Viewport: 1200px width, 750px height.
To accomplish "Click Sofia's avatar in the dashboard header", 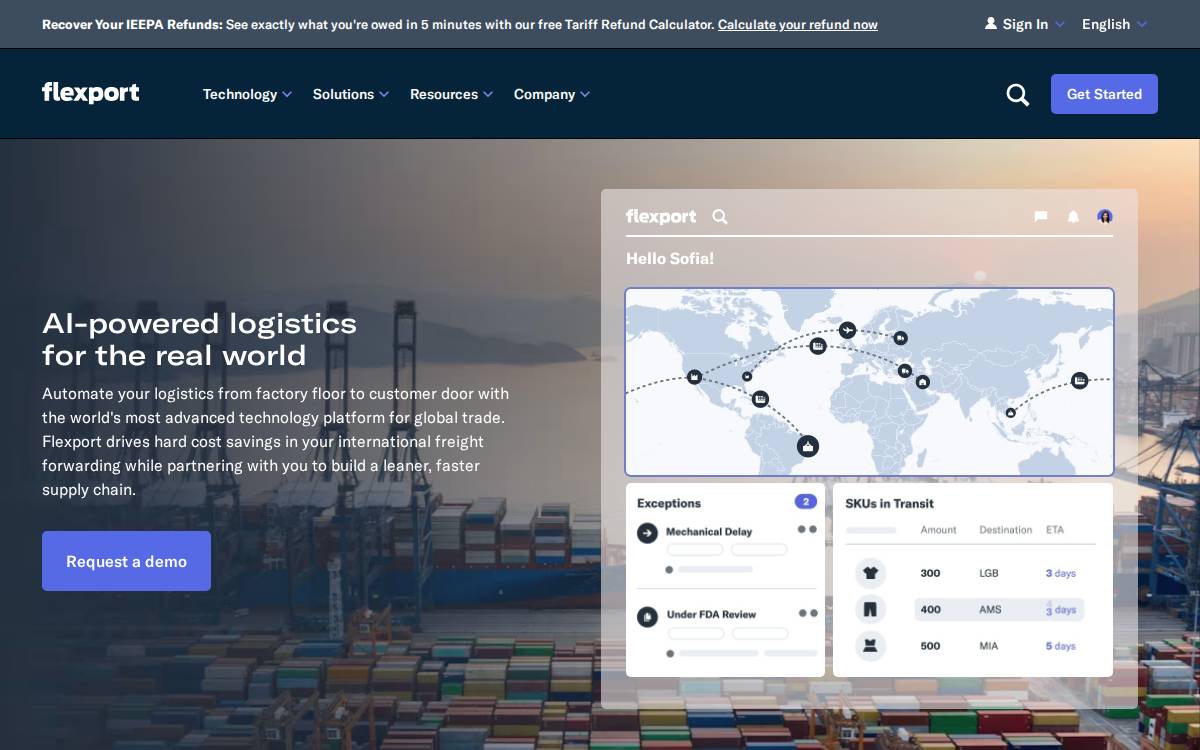I will [x=1105, y=216].
